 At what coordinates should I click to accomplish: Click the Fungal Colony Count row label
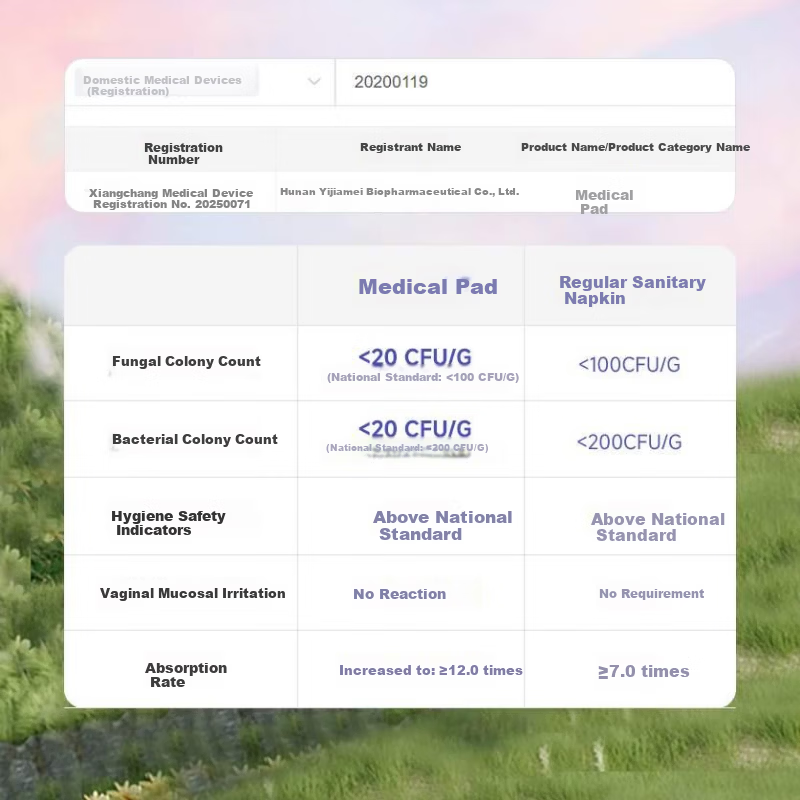click(x=186, y=361)
